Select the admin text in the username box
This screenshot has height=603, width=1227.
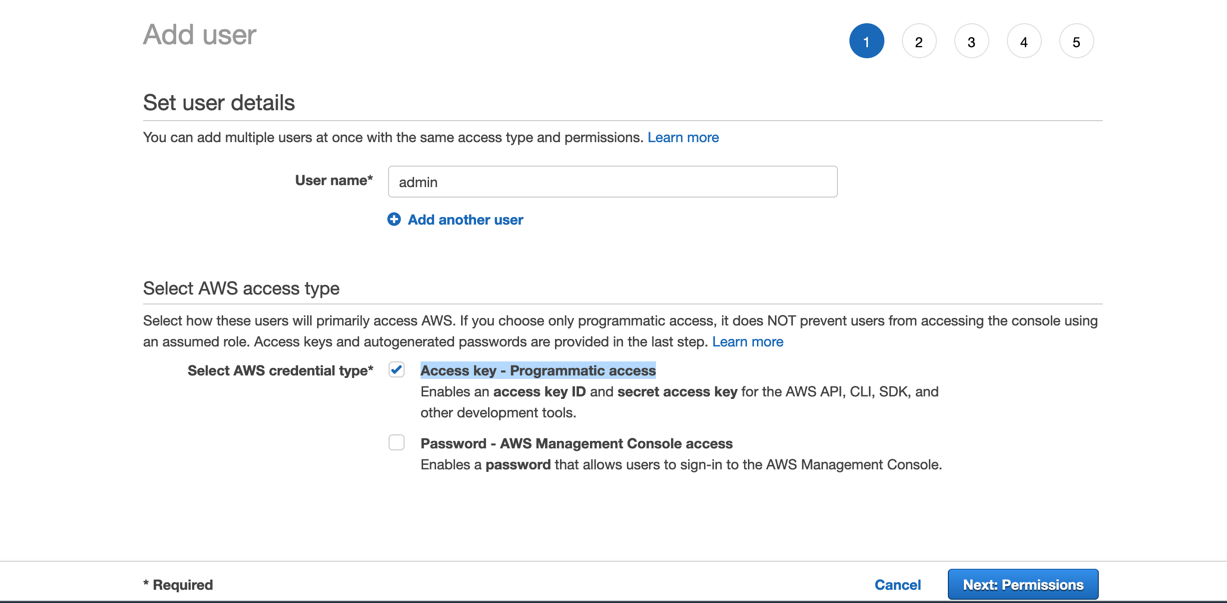coord(418,182)
